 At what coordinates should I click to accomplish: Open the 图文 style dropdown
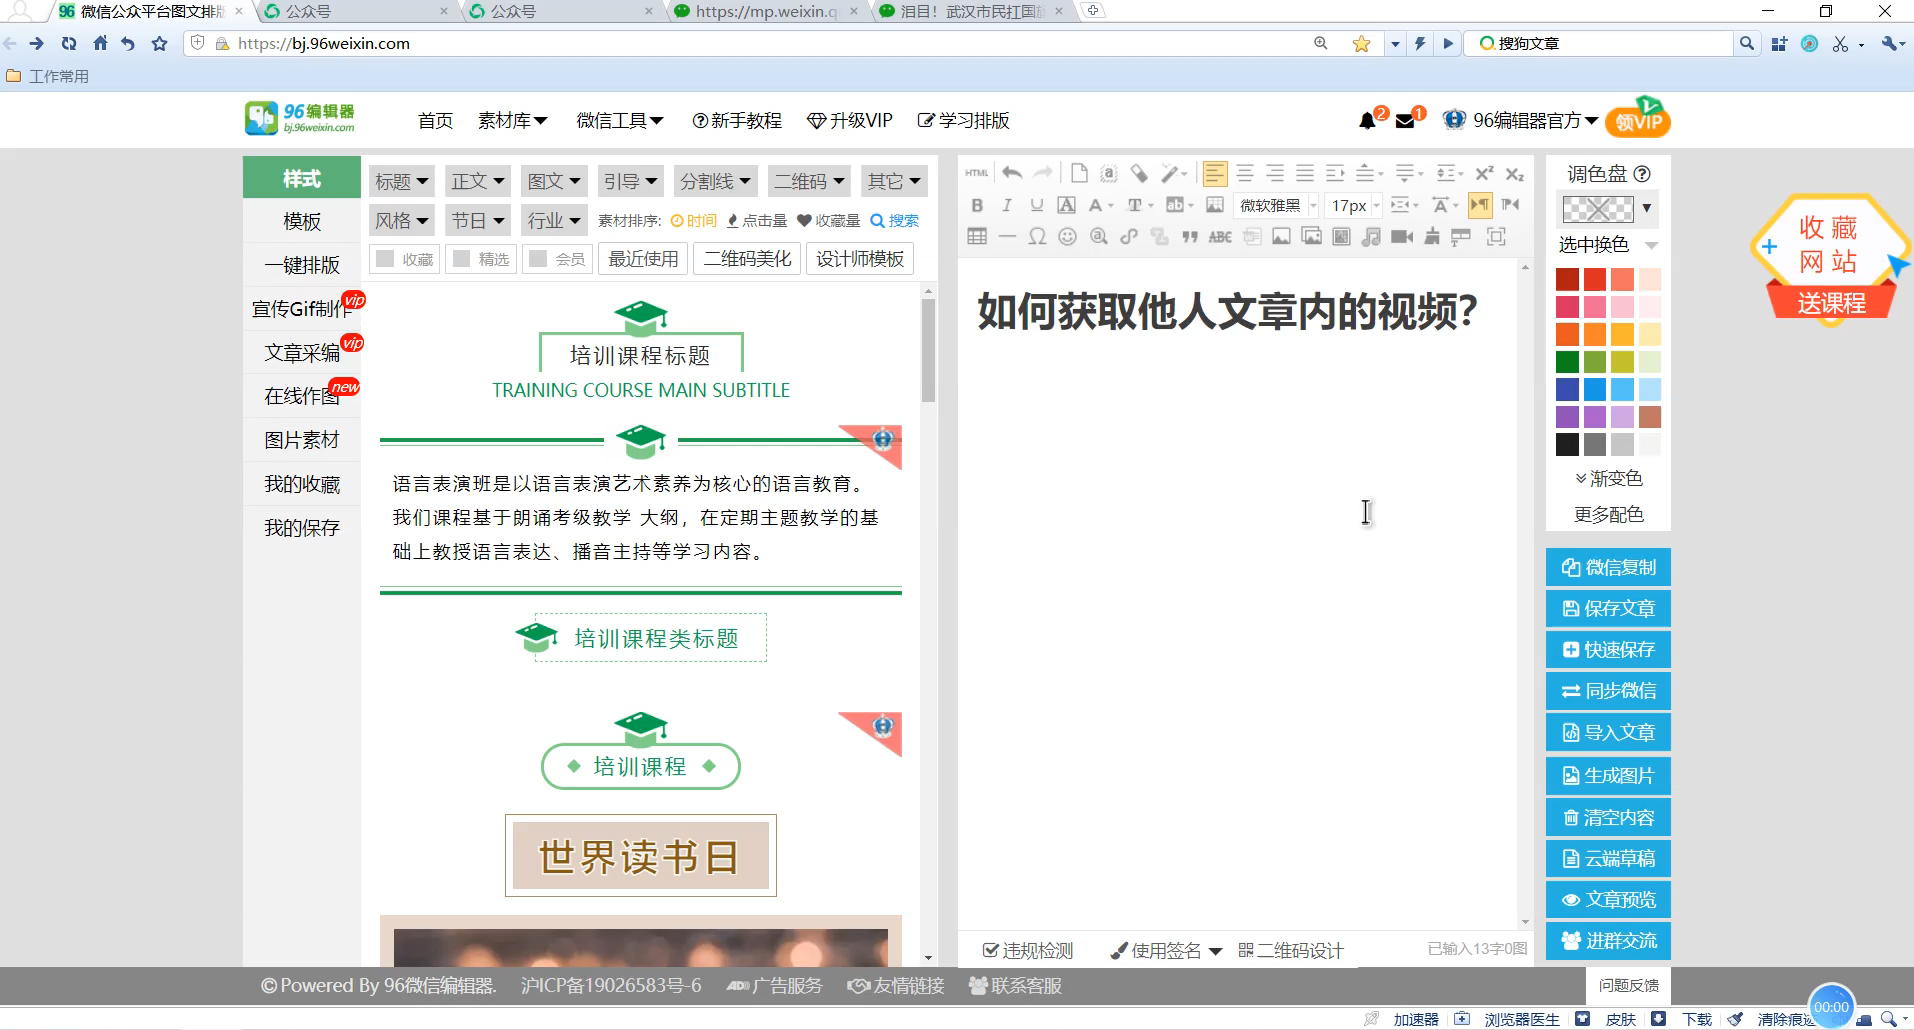(x=554, y=181)
